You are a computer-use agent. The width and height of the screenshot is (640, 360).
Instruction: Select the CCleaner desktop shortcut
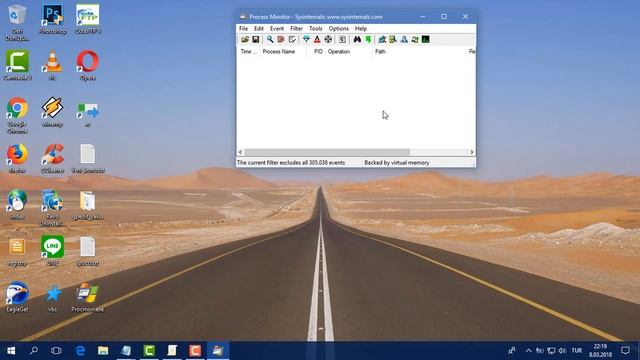click(52, 158)
